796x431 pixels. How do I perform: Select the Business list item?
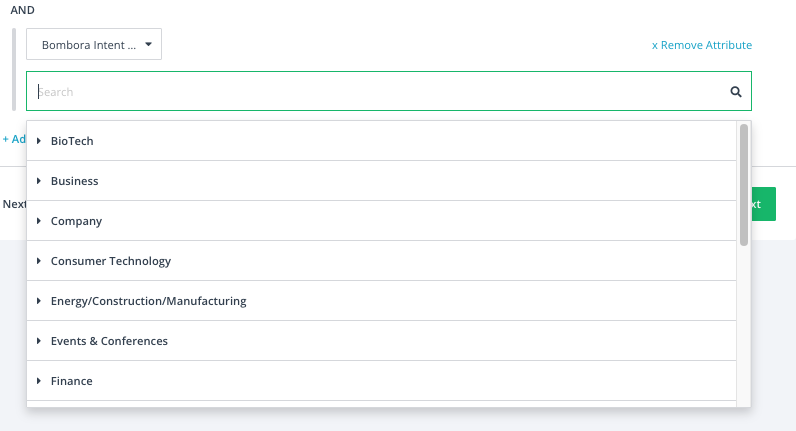(381, 181)
